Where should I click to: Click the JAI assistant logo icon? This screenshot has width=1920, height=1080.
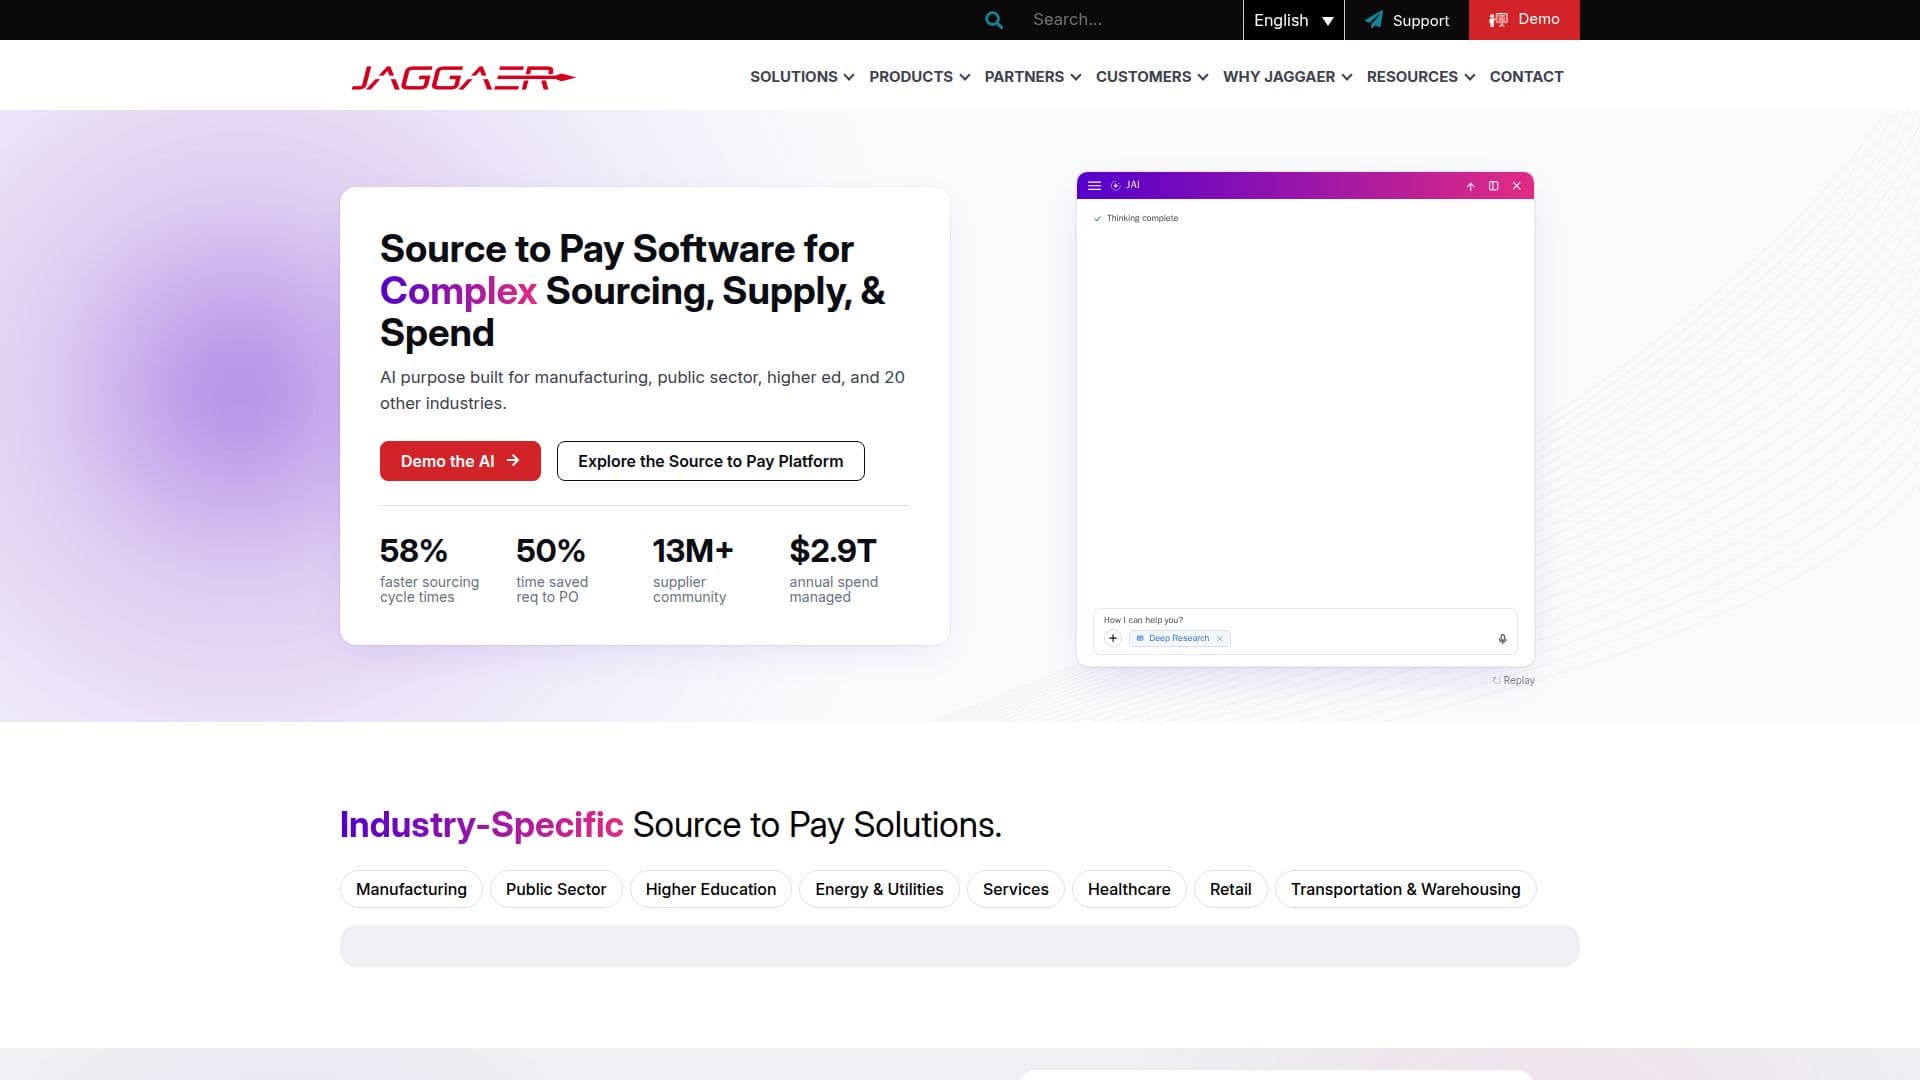click(x=1116, y=186)
